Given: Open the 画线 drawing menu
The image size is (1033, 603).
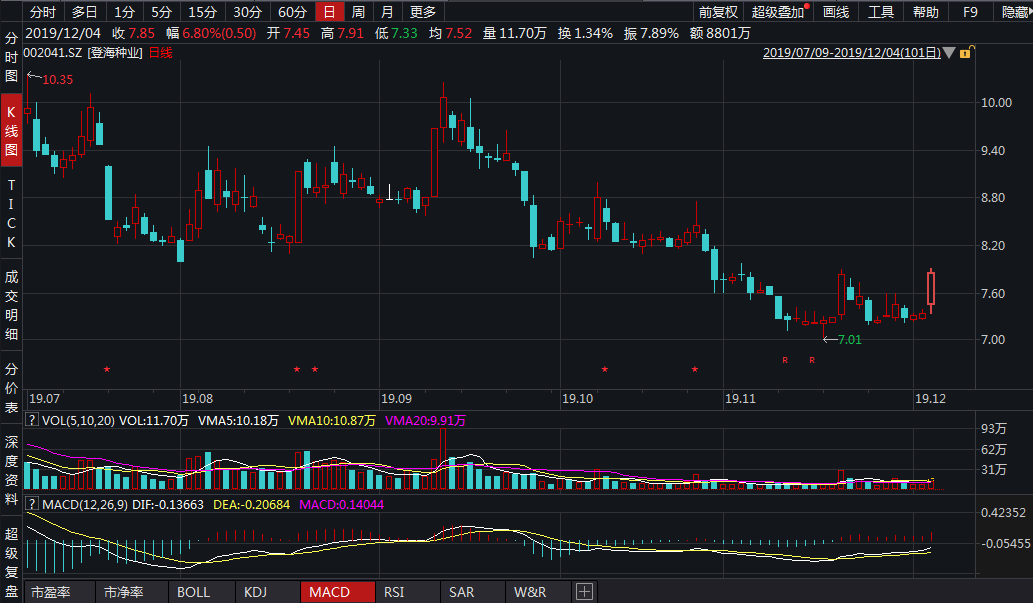Looking at the screenshot, I should click(836, 12).
